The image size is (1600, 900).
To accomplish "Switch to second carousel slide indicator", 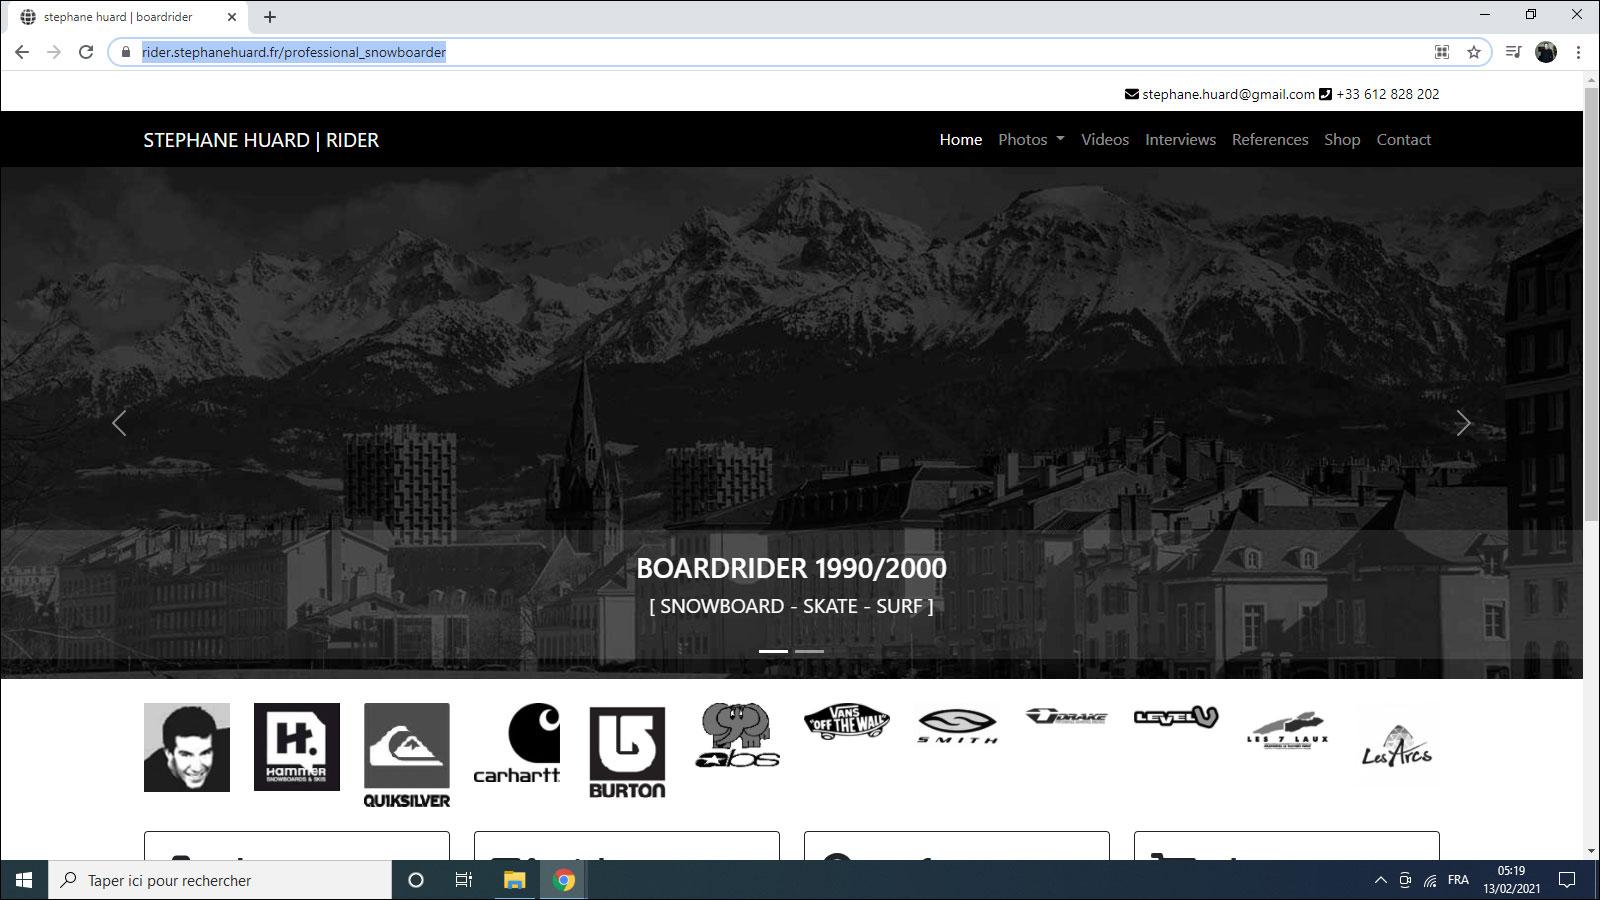I will click(x=809, y=651).
